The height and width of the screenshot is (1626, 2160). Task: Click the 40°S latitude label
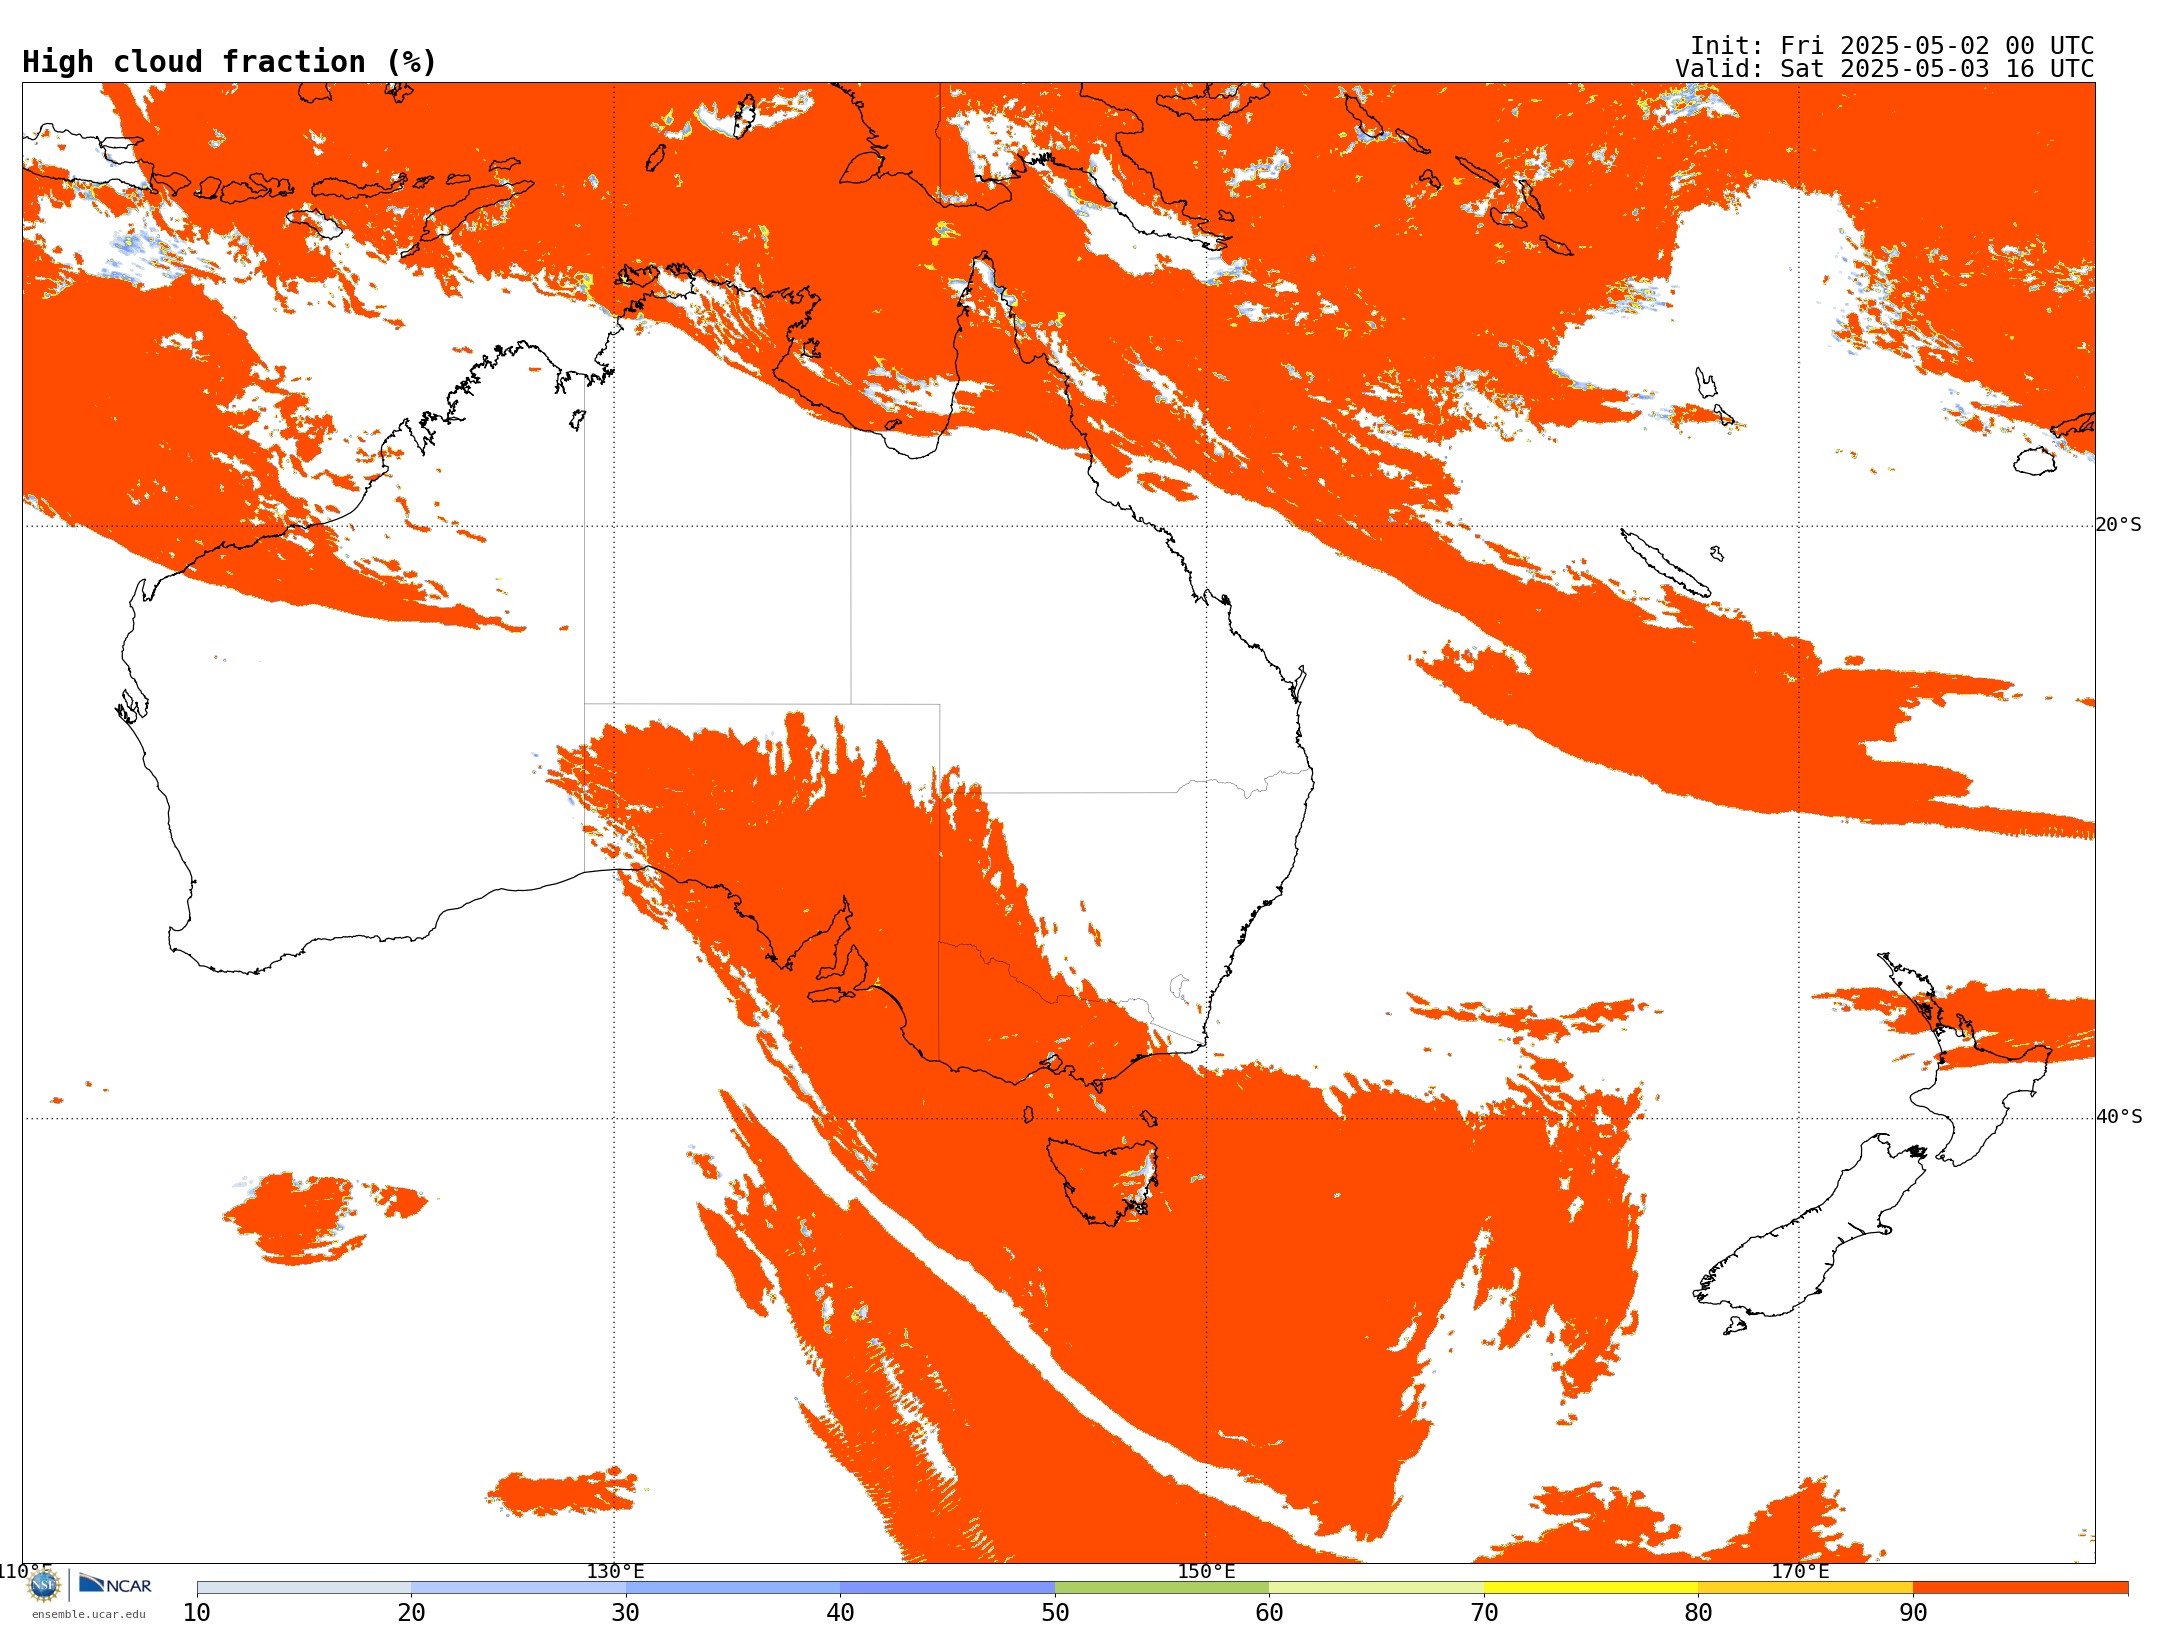click(x=2119, y=1117)
